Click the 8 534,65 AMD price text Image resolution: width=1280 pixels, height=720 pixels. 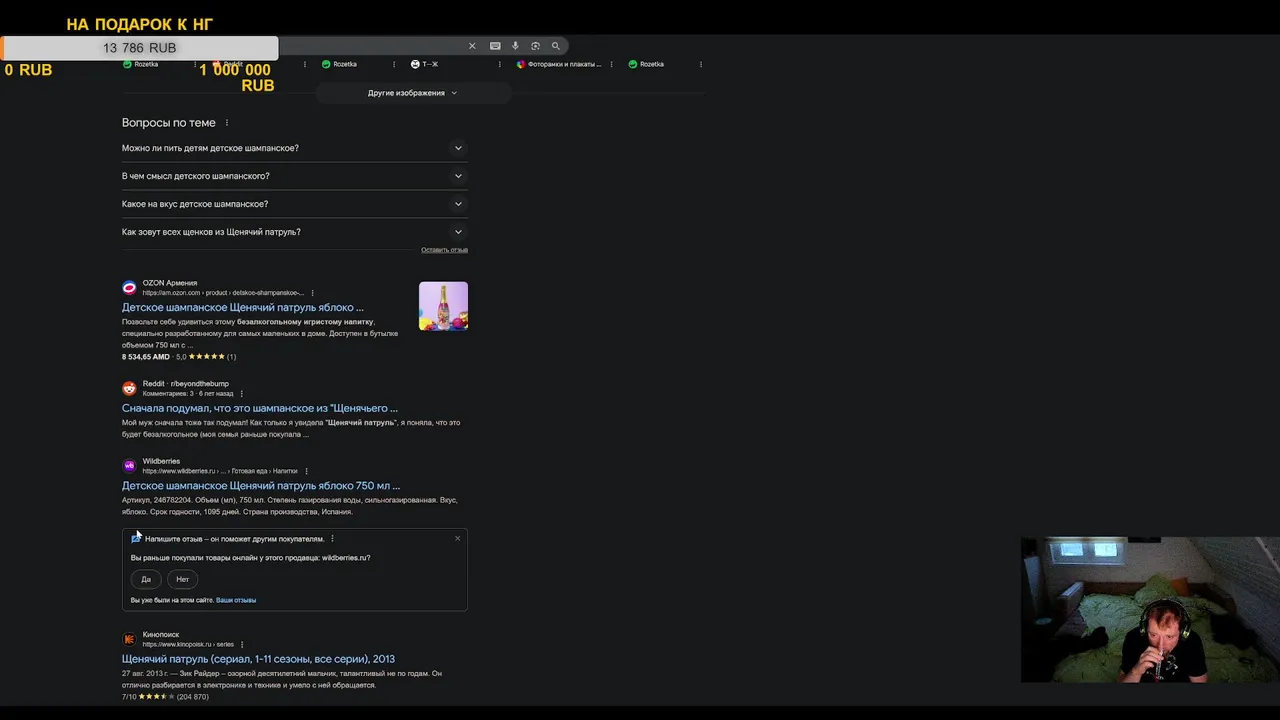coord(146,357)
